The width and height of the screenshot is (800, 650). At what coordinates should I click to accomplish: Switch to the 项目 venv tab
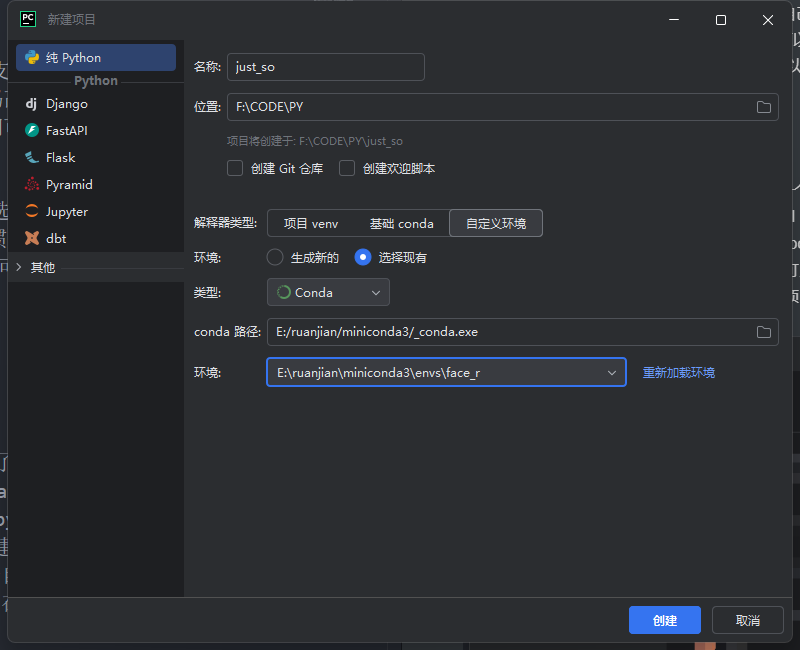(x=311, y=223)
